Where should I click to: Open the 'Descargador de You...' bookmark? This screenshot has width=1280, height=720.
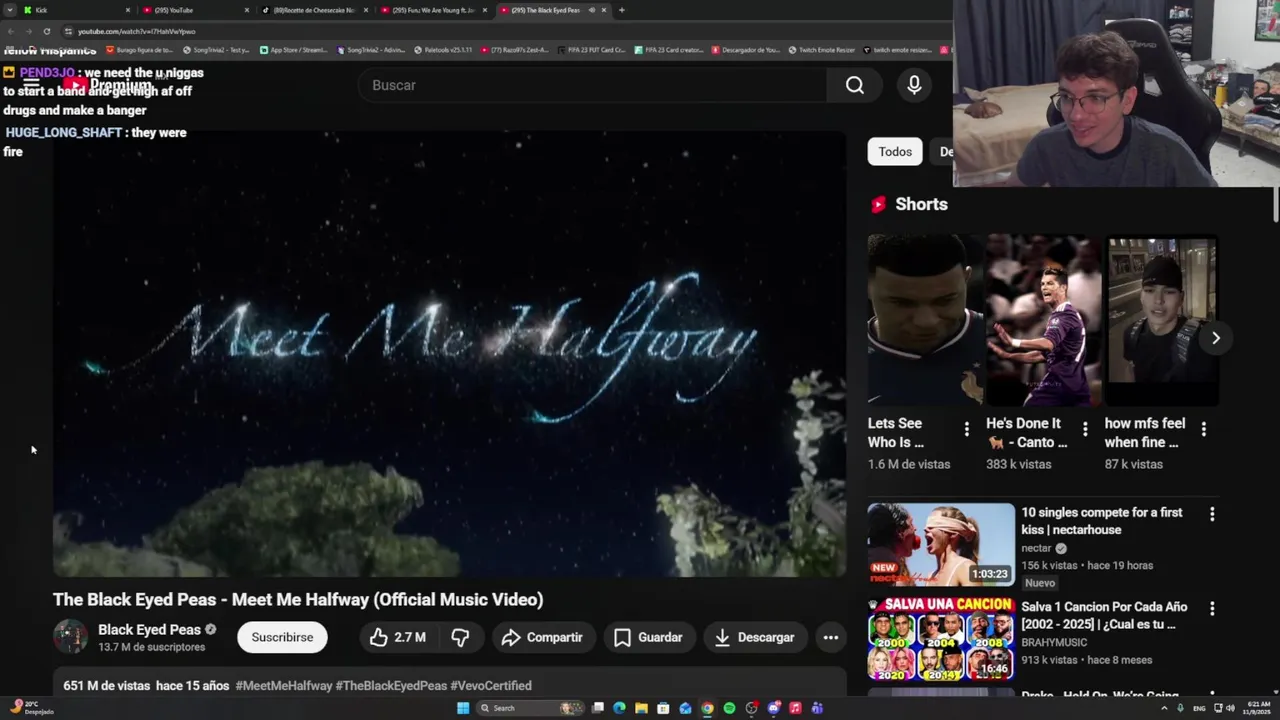pos(746,50)
